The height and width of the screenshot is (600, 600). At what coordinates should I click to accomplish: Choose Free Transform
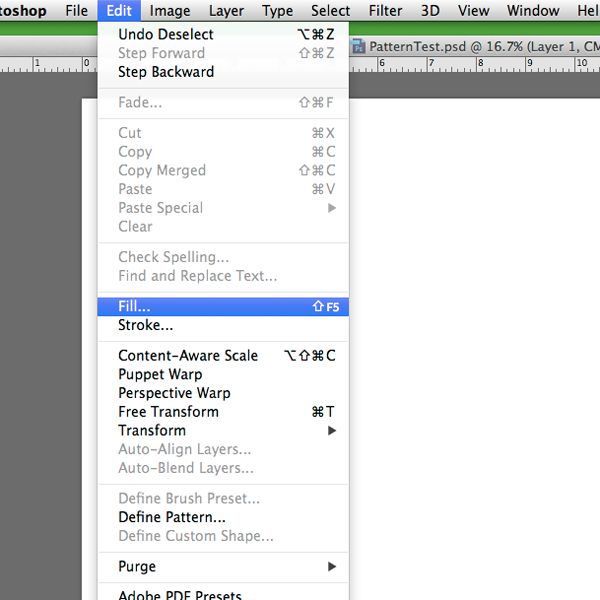[x=223, y=412]
